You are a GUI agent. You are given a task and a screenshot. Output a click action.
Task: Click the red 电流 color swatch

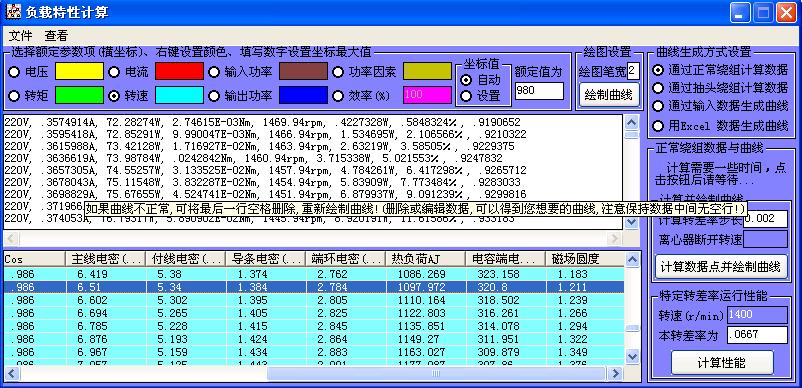(180, 71)
